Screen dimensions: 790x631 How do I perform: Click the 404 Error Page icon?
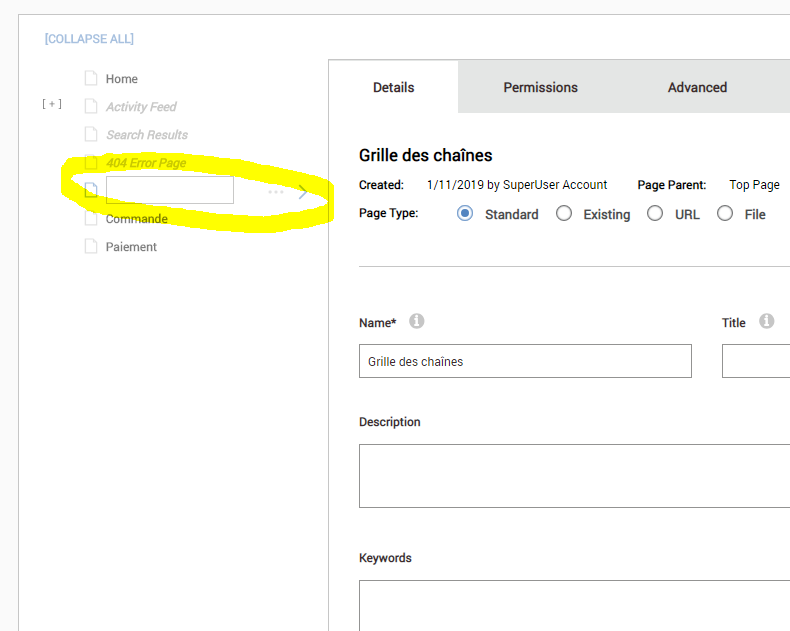91,162
